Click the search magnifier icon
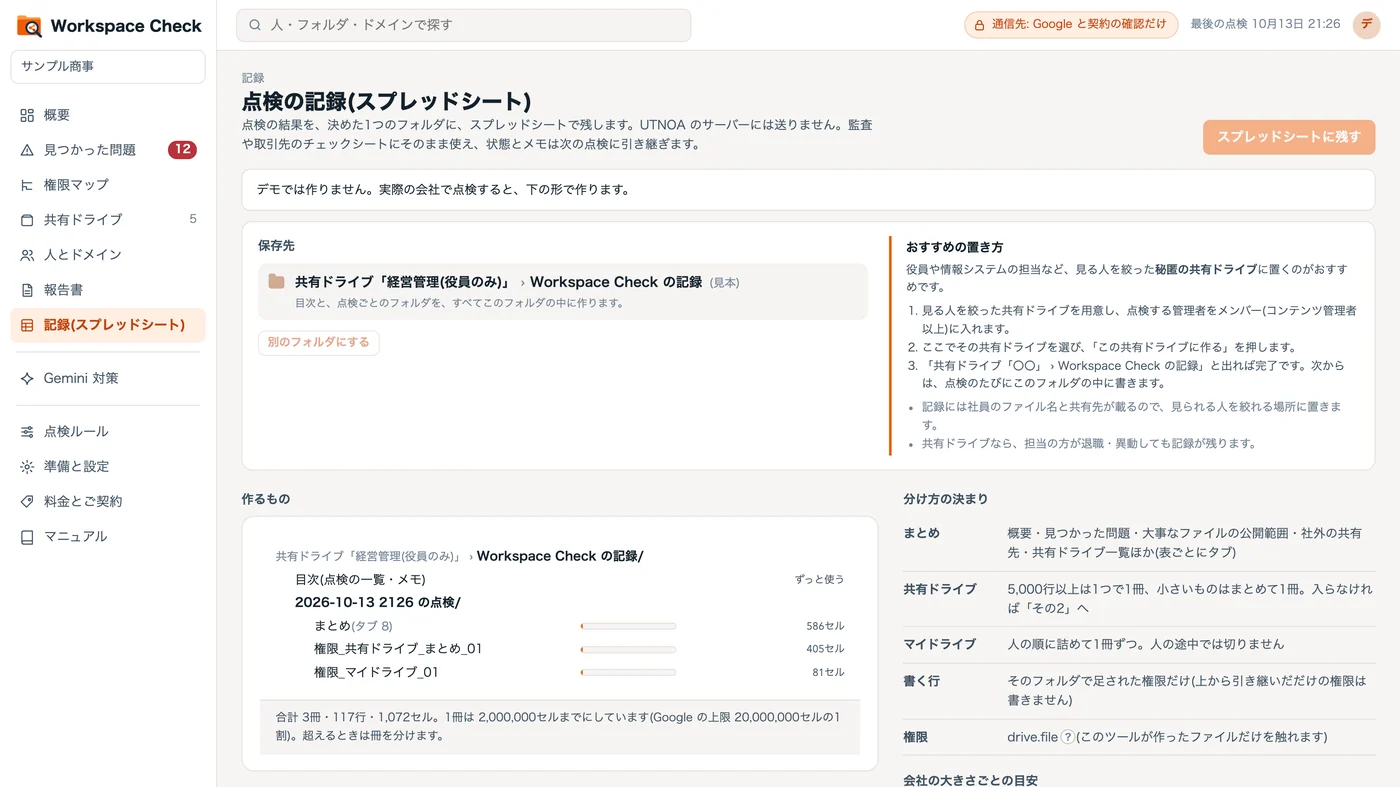 click(x=255, y=25)
